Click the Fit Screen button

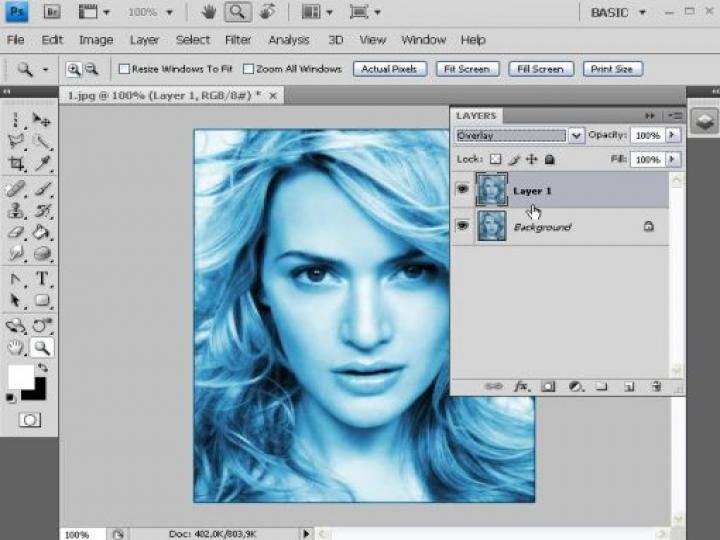[467, 69]
